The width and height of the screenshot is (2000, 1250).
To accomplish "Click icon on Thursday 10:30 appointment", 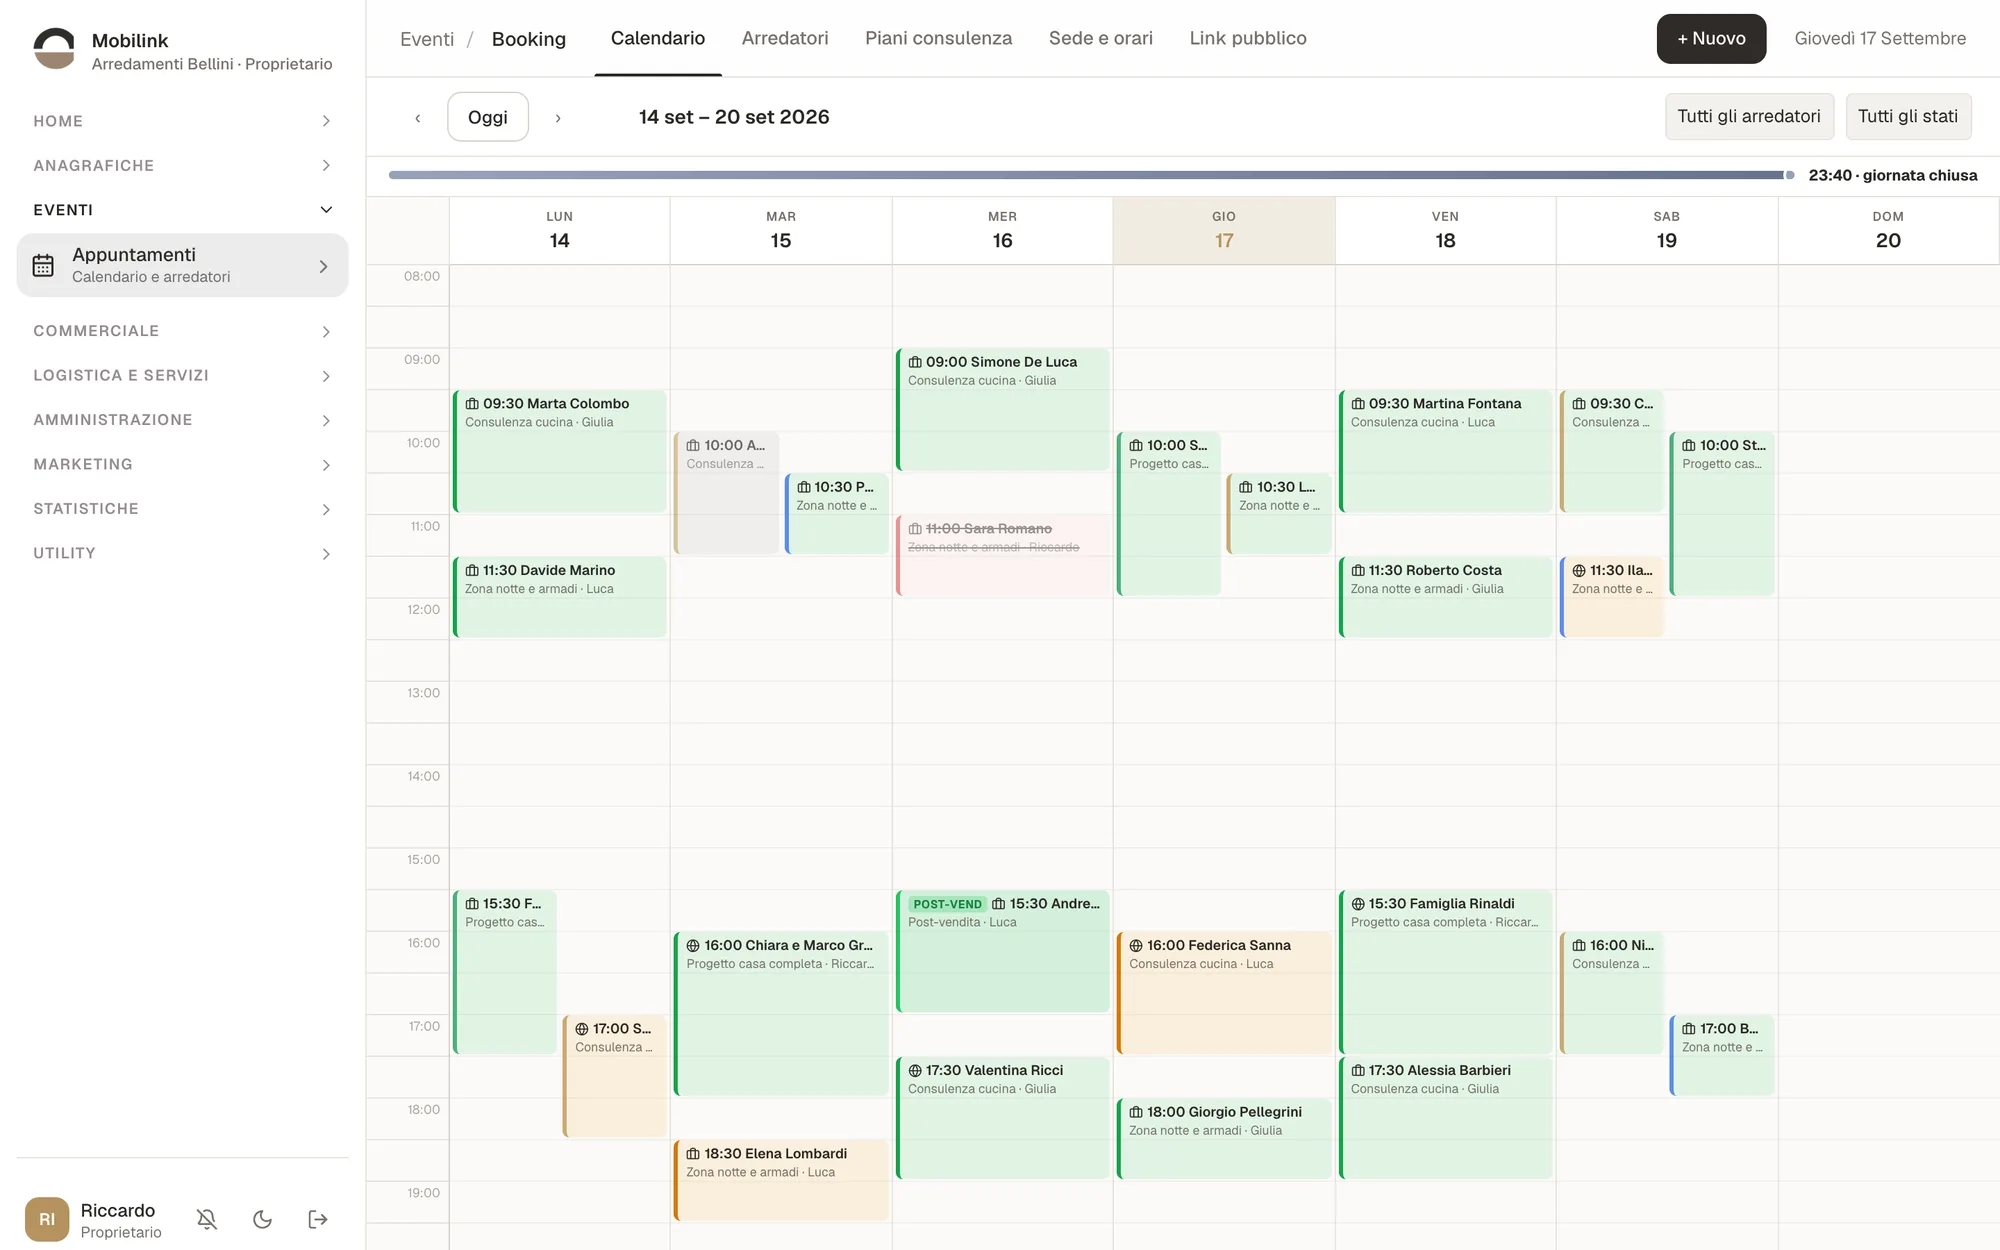I will (x=1246, y=487).
